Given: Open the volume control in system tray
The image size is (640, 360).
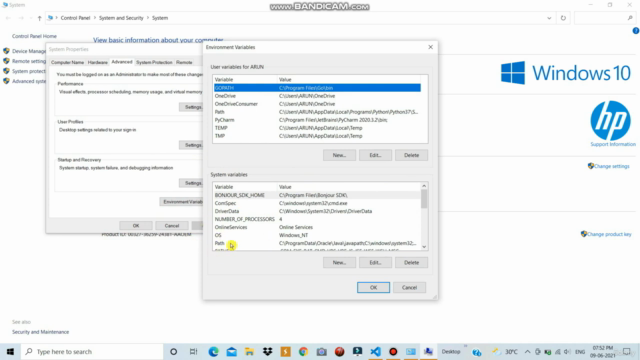Looking at the screenshot, I should pyautogui.click(x=567, y=351).
